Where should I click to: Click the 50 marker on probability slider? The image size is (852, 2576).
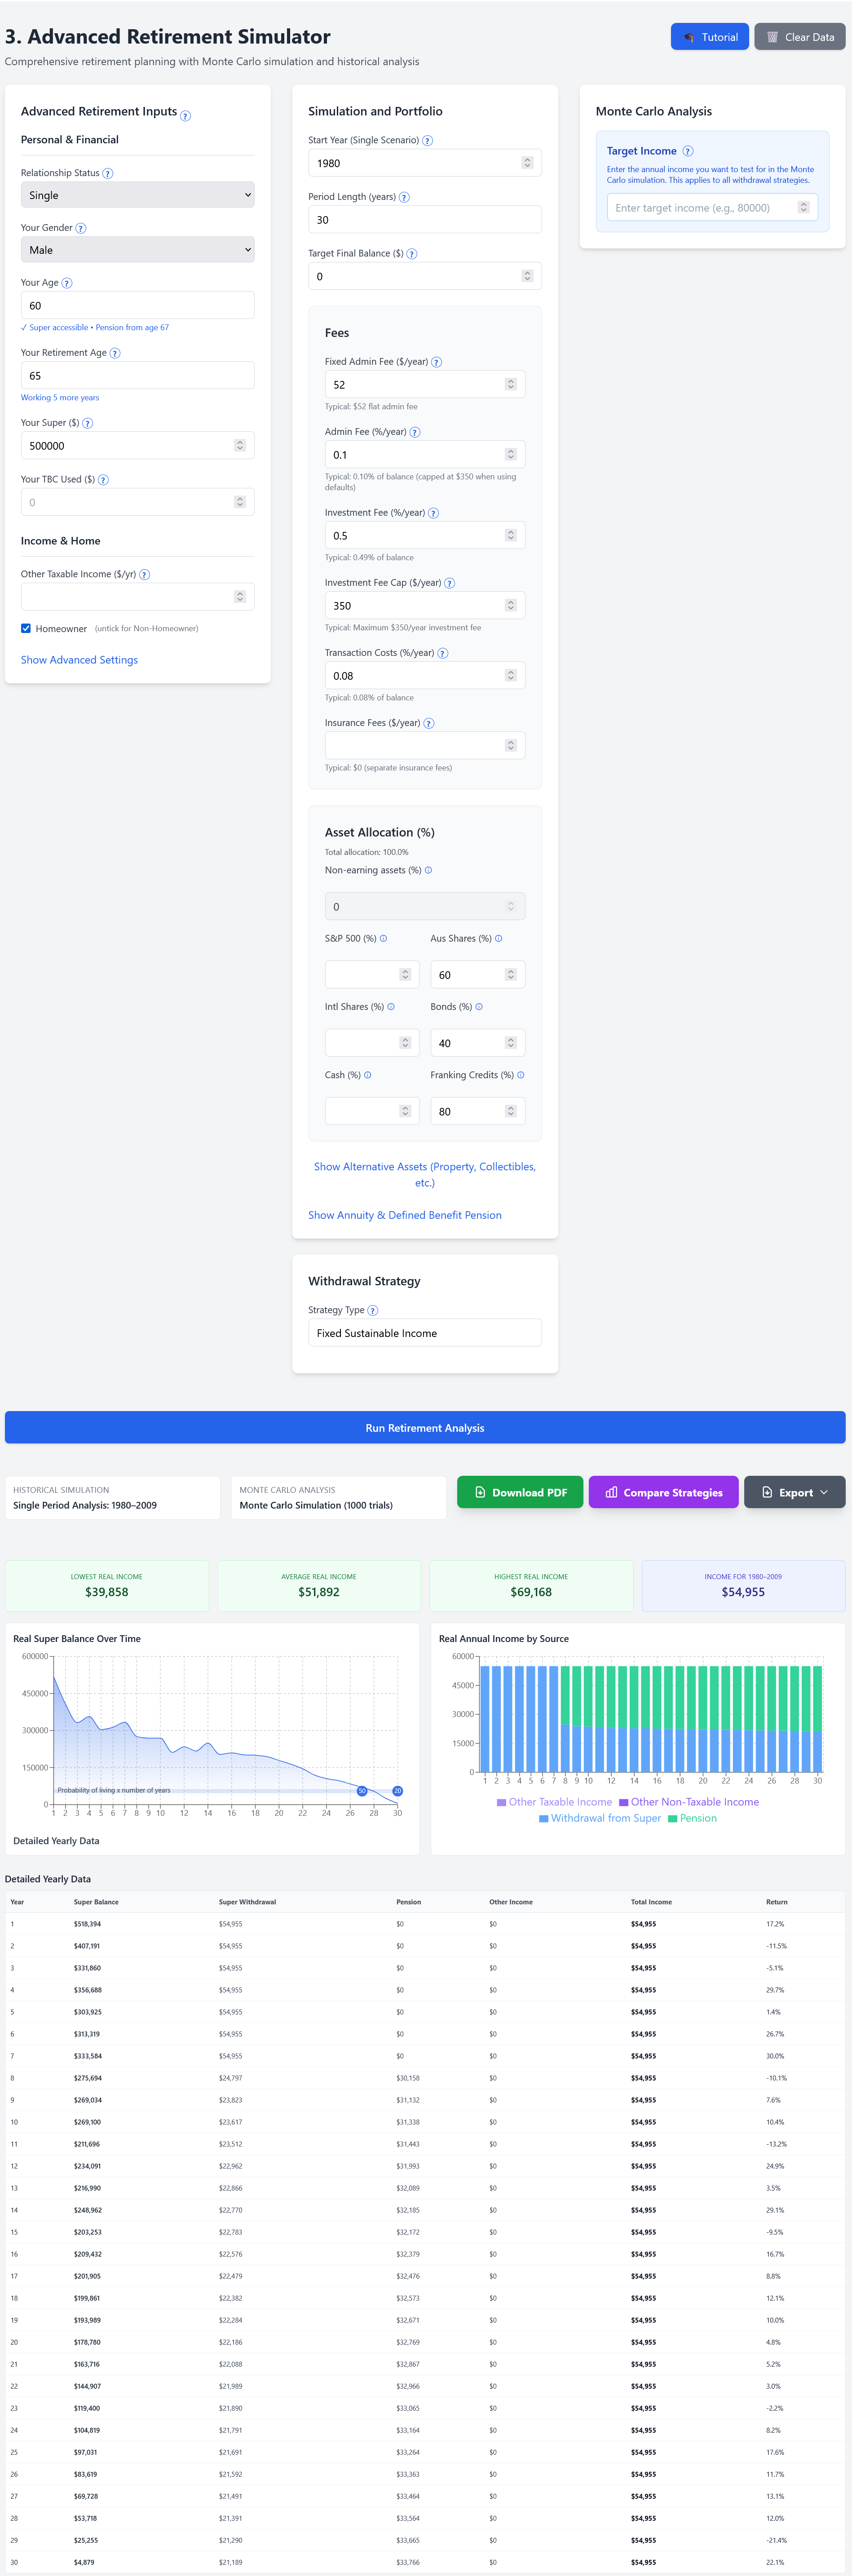coord(362,1791)
